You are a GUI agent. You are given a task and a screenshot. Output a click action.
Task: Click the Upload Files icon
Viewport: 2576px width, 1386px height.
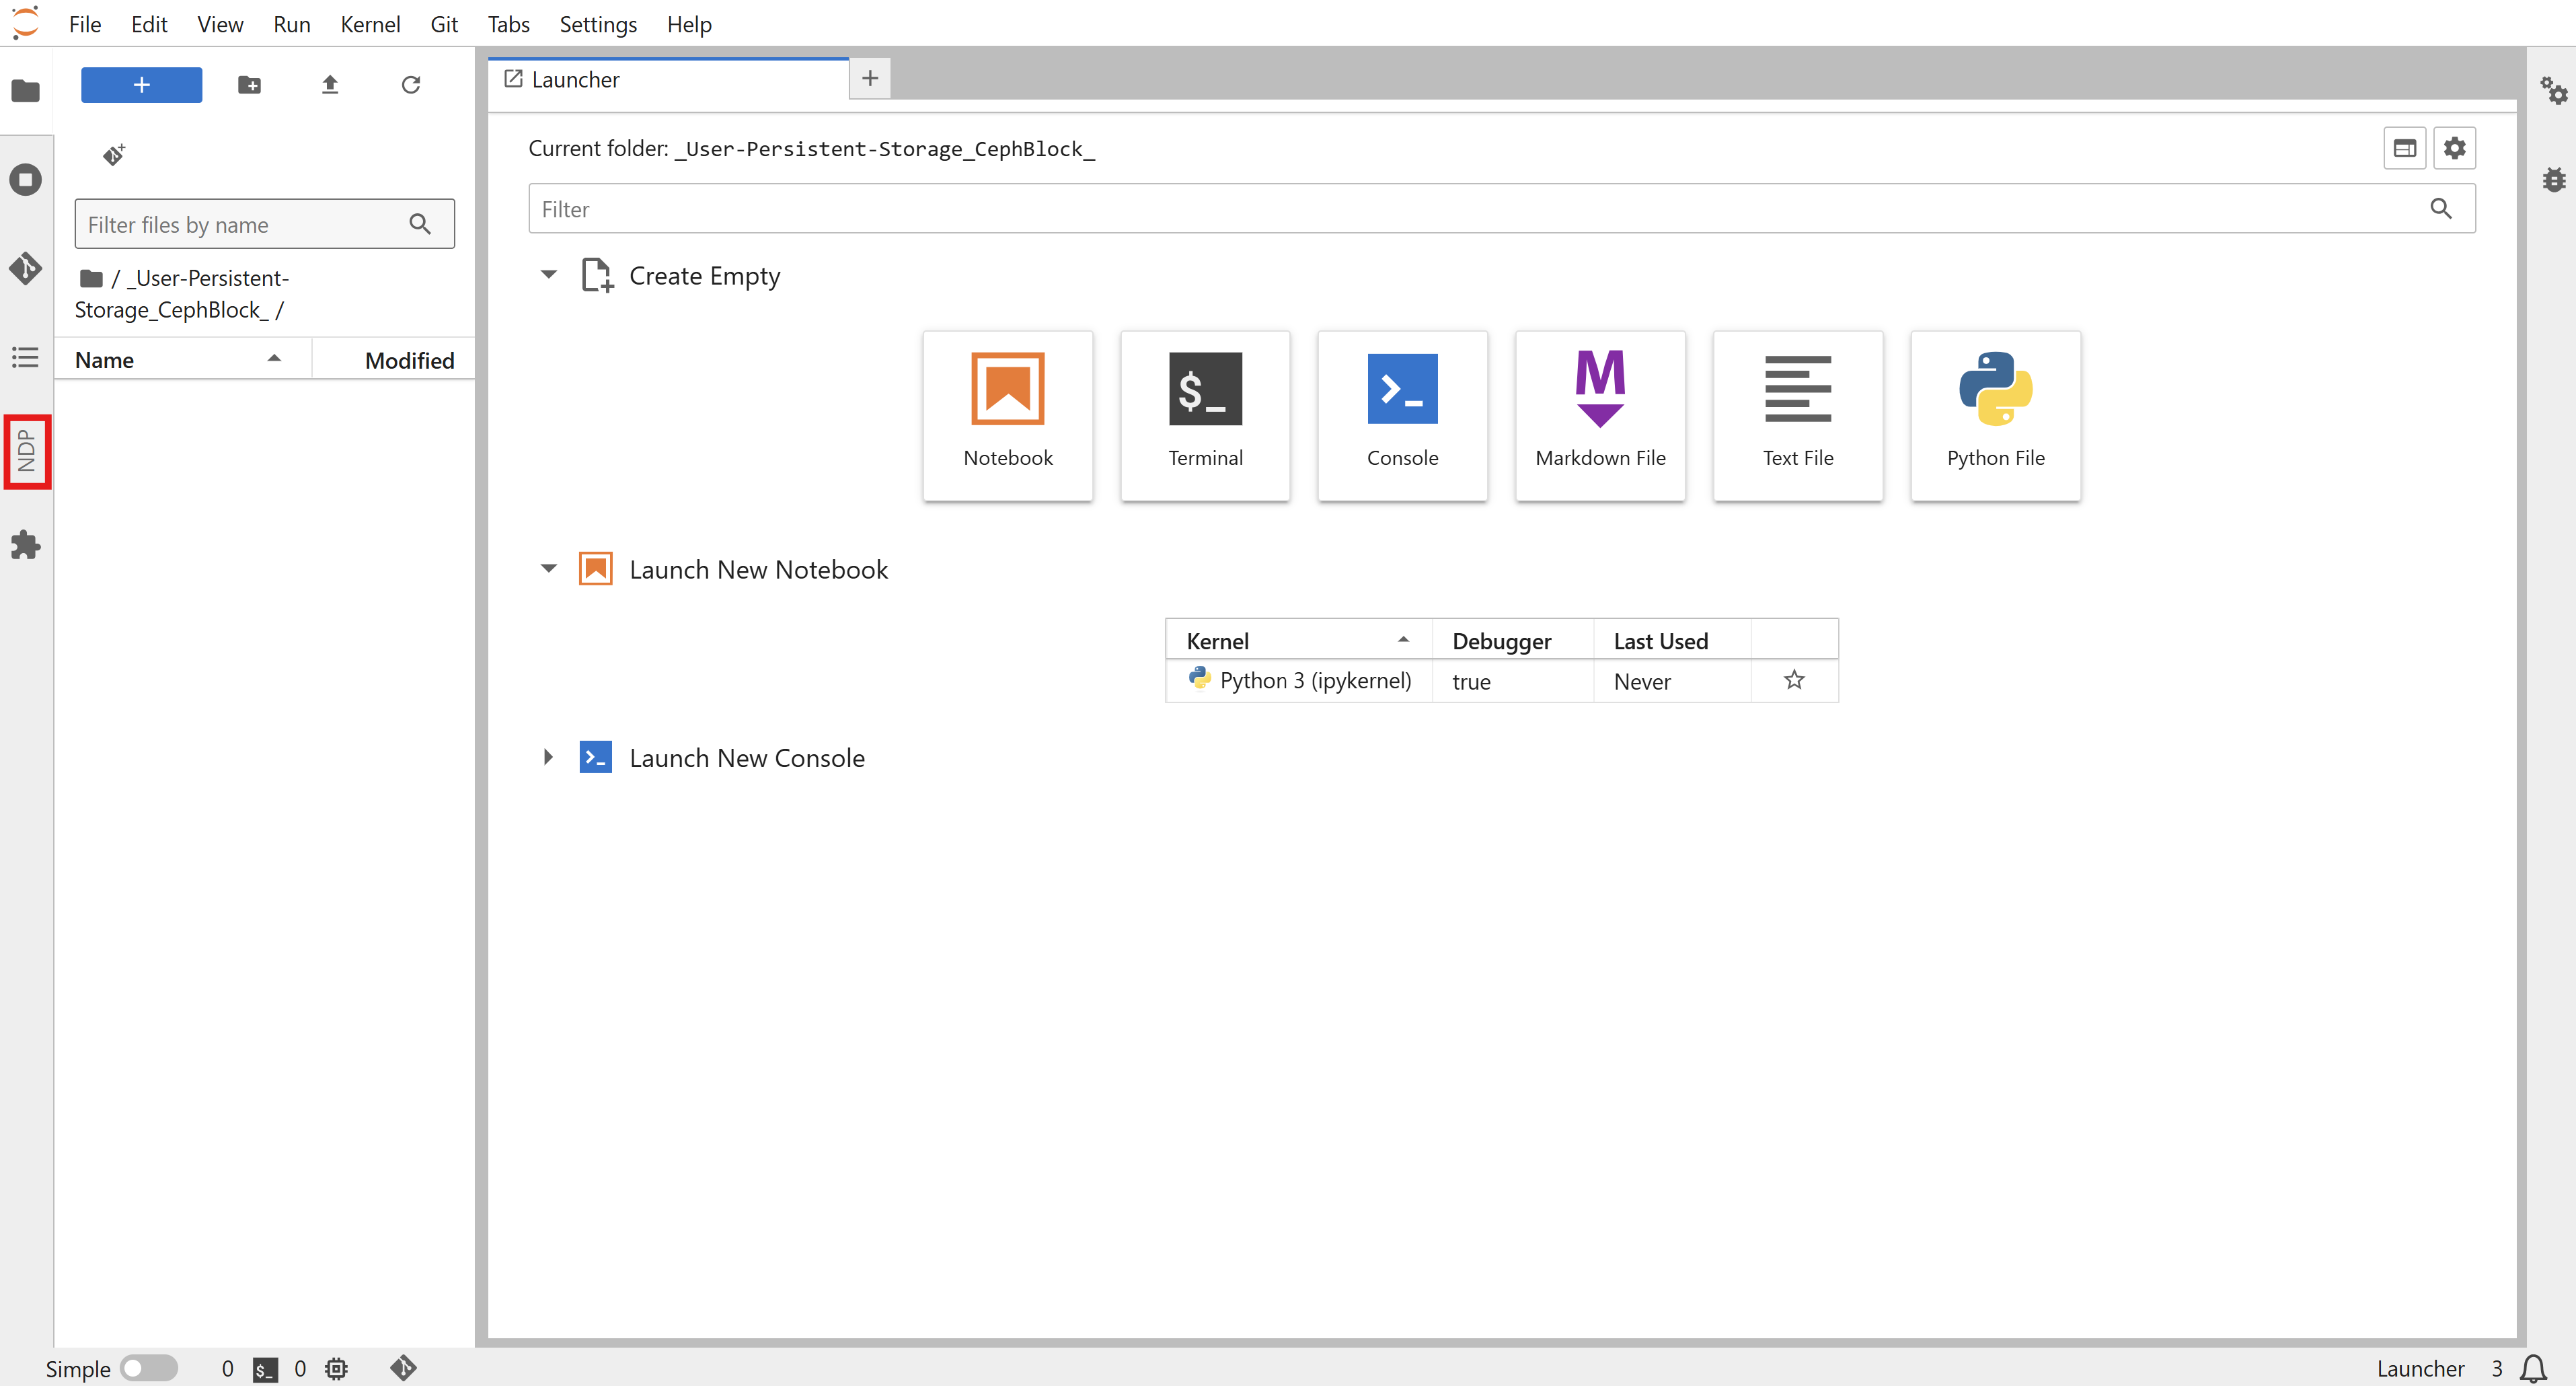(330, 85)
